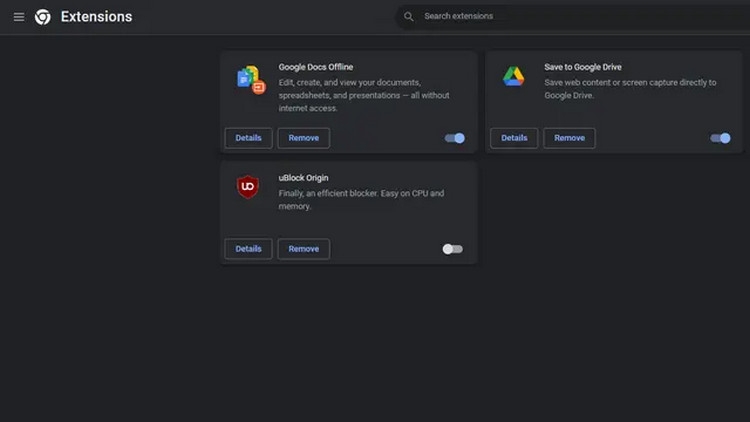Open the hamburger main menu
The height and width of the screenshot is (422, 750).
(x=18, y=17)
